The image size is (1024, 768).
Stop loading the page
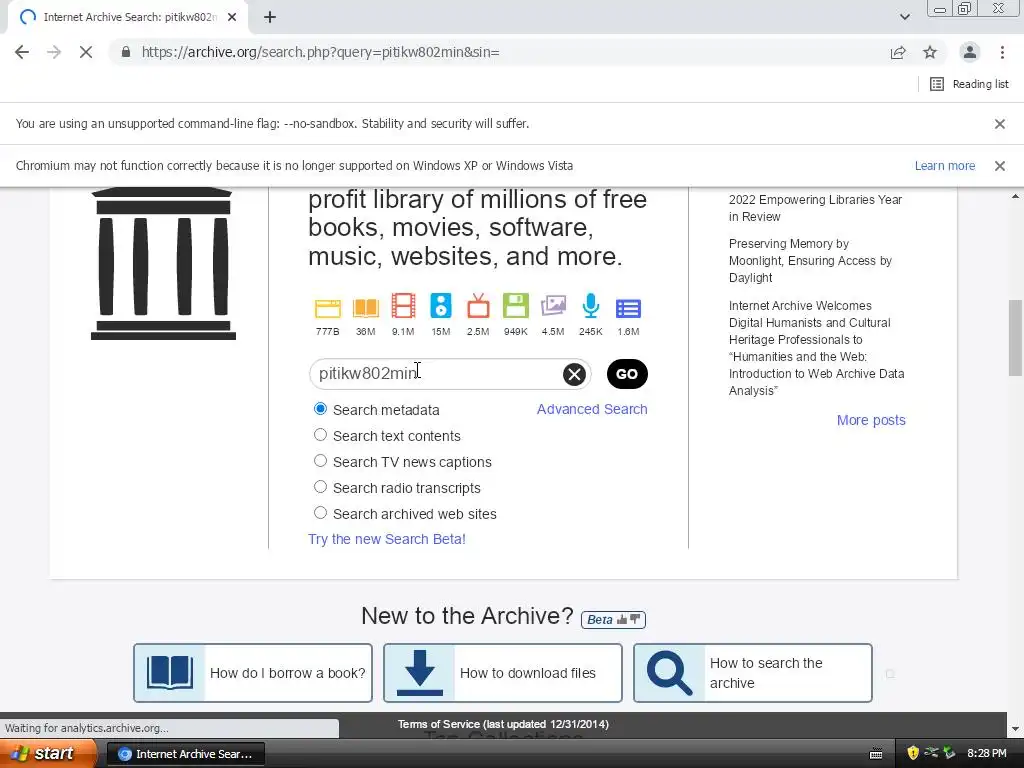[x=86, y=52]
